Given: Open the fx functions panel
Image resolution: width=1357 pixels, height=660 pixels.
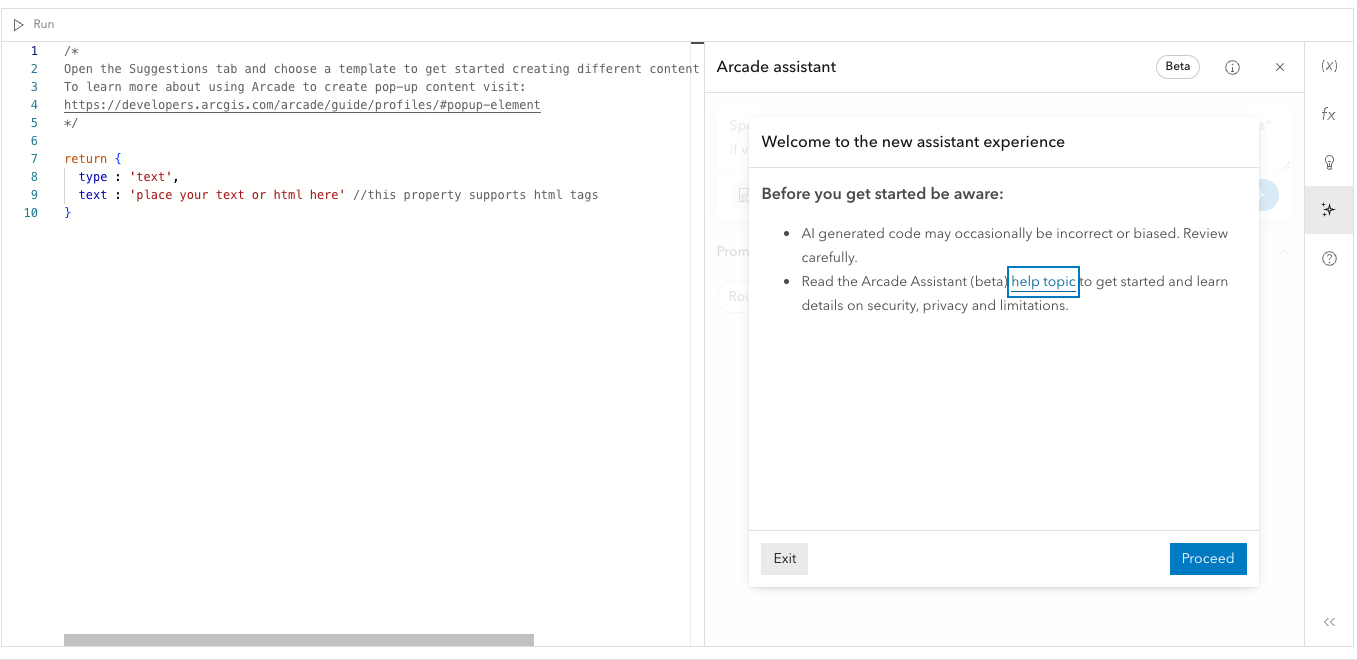Looking at the screenshot, I should pyautogui.click(x=1329, y=115).
